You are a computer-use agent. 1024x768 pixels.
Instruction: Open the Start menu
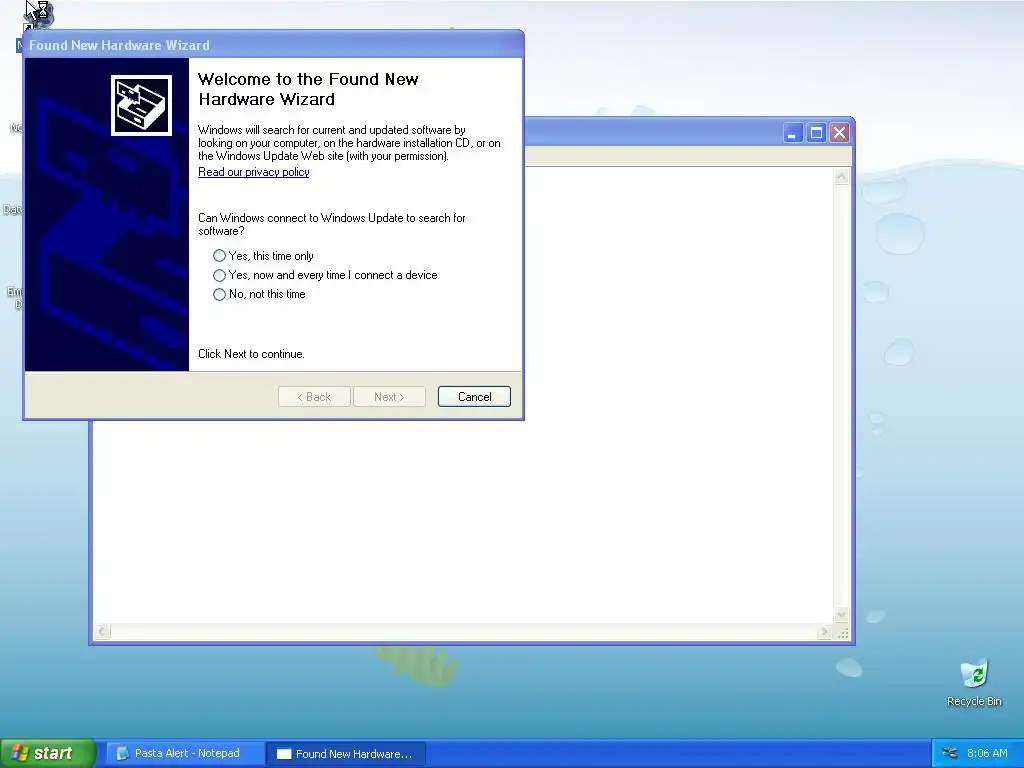47,753
